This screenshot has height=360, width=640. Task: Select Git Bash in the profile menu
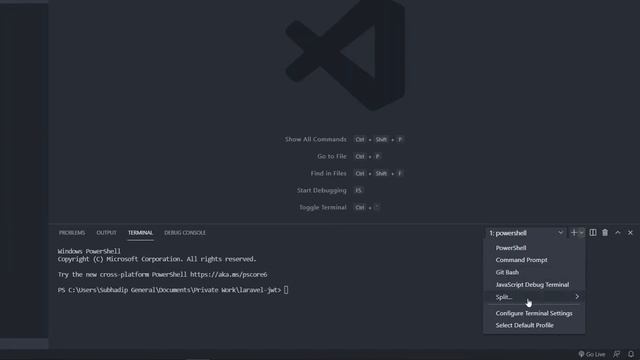(x=534, y=272)
